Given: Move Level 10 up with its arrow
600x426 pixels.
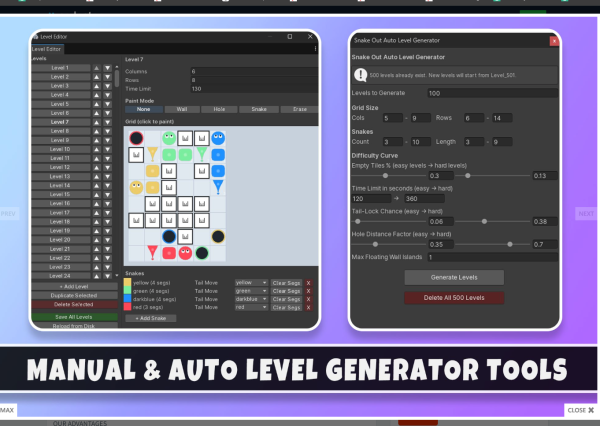Looking at the screenshot, I should [97, 149].
